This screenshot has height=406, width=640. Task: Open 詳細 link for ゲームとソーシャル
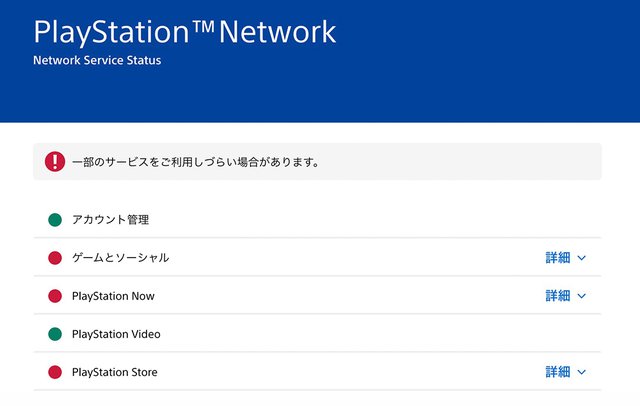pos(557,258)
